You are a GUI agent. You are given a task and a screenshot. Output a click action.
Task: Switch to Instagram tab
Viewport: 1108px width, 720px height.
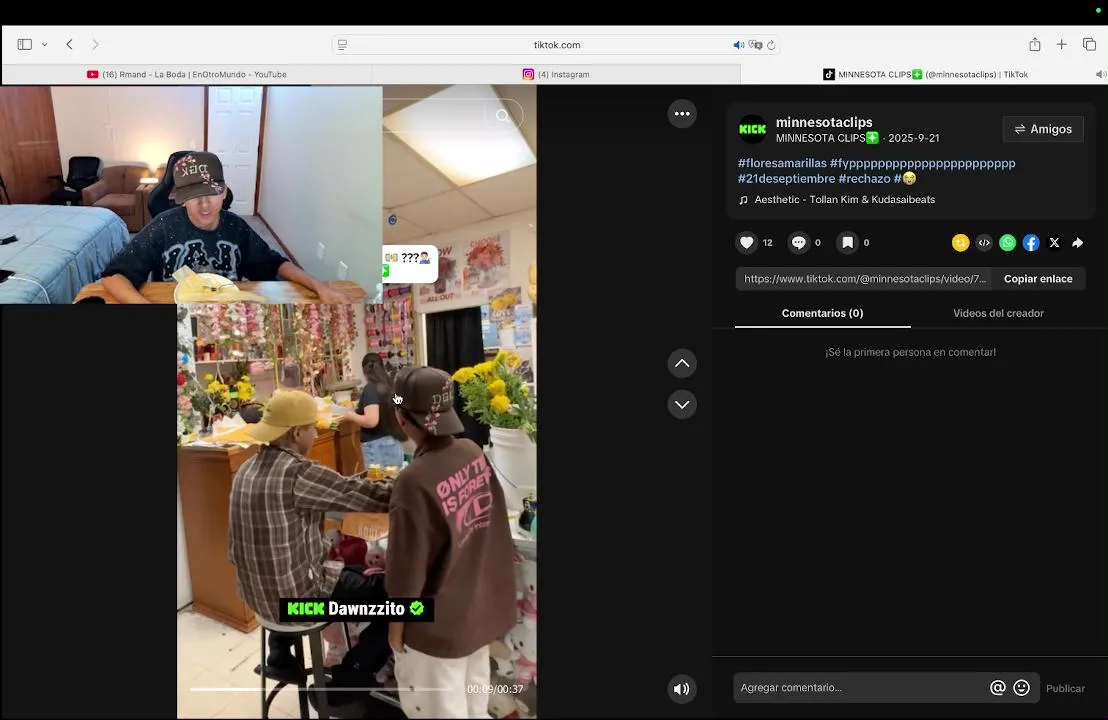556,74
